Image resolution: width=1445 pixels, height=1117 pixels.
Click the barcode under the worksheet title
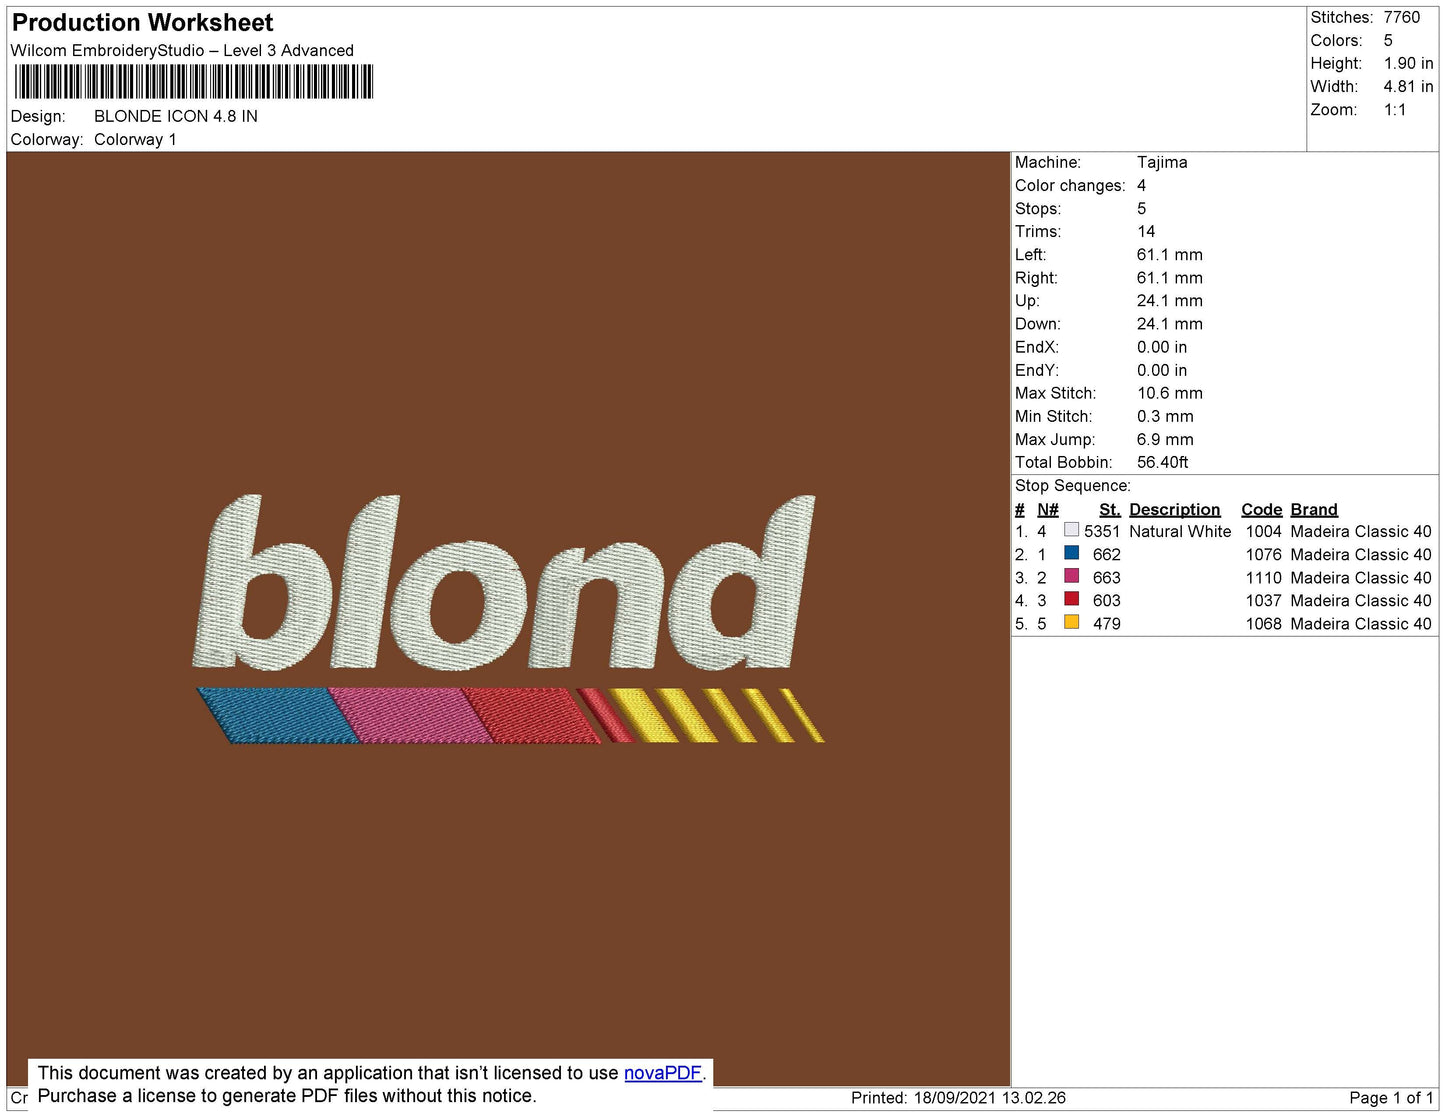[193, 81]
